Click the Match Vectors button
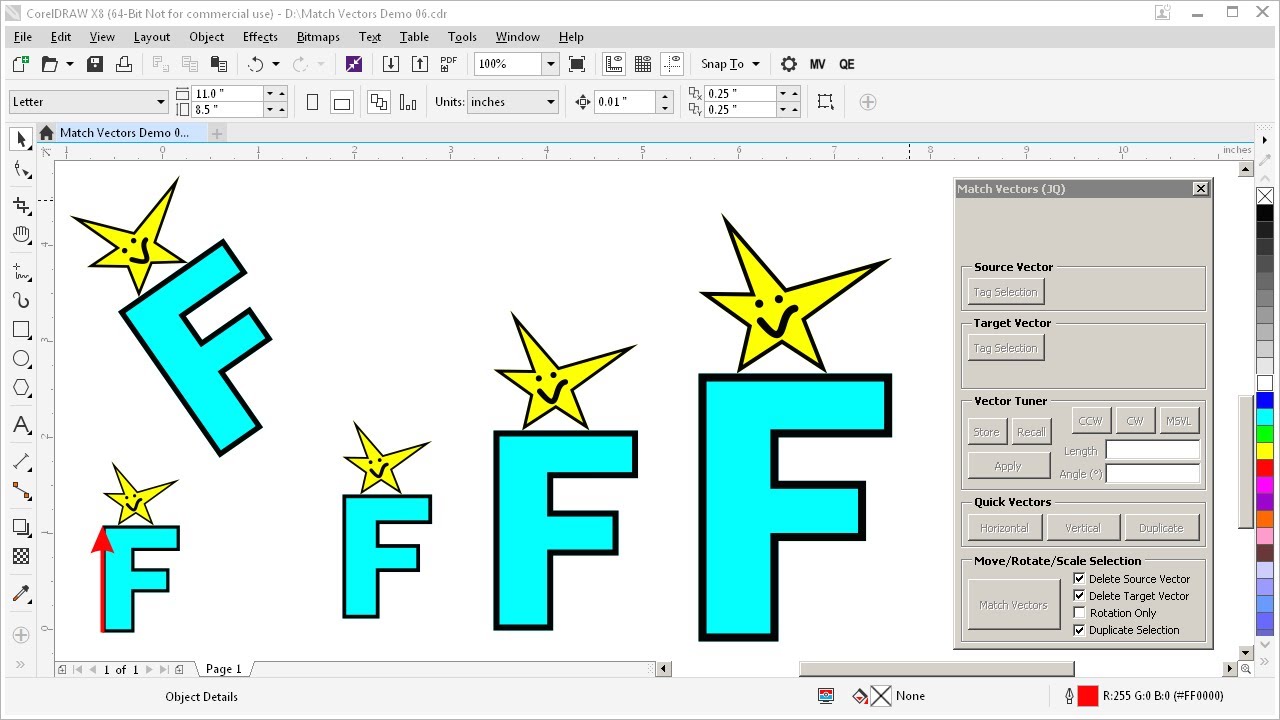This screenshot has width=1280, height=720. click(x=1014, y=605)
